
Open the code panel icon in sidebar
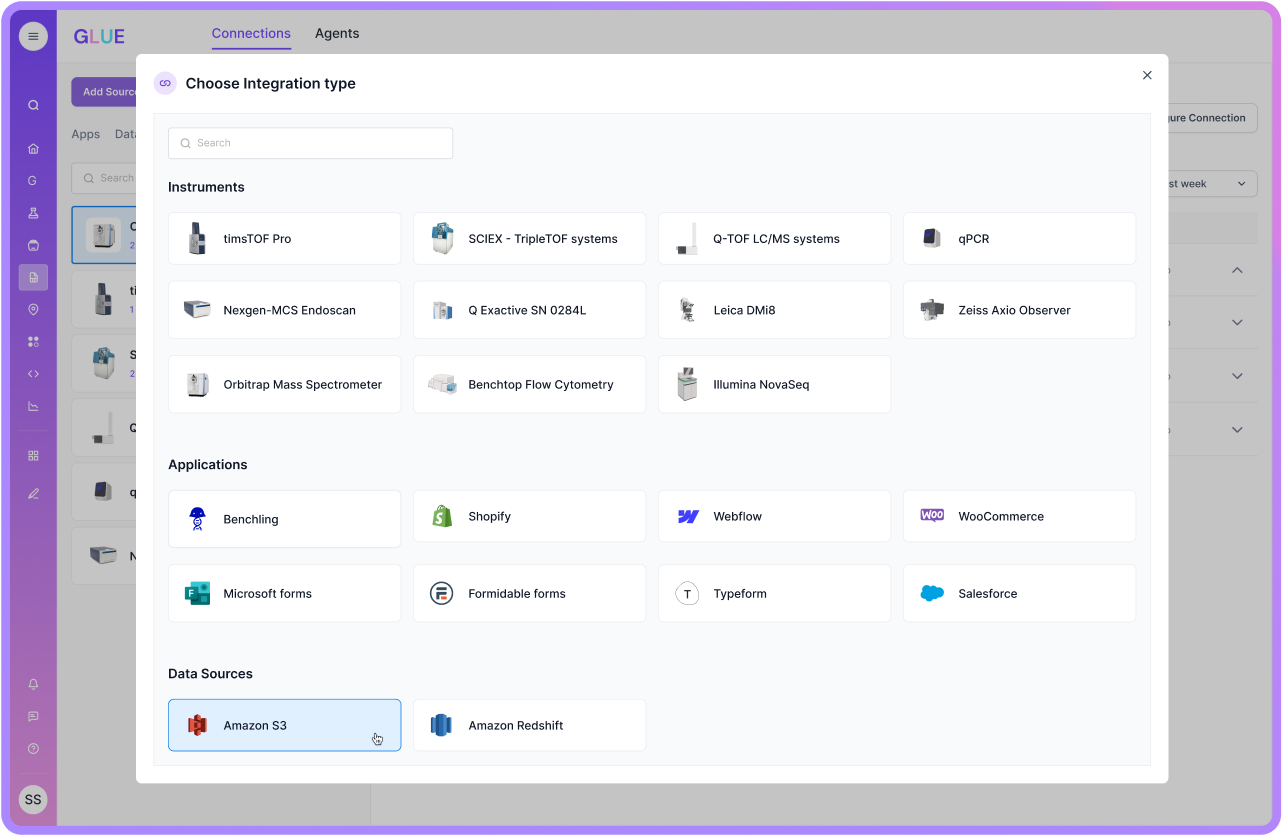(33, 373)
